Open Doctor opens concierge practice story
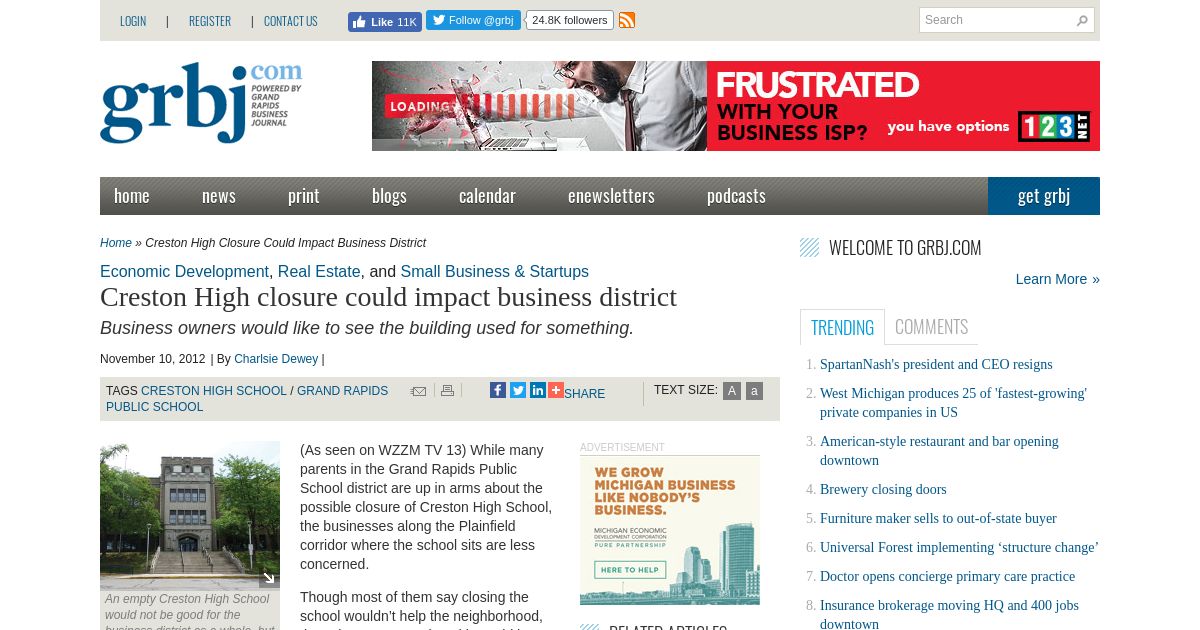 (947, 577)
